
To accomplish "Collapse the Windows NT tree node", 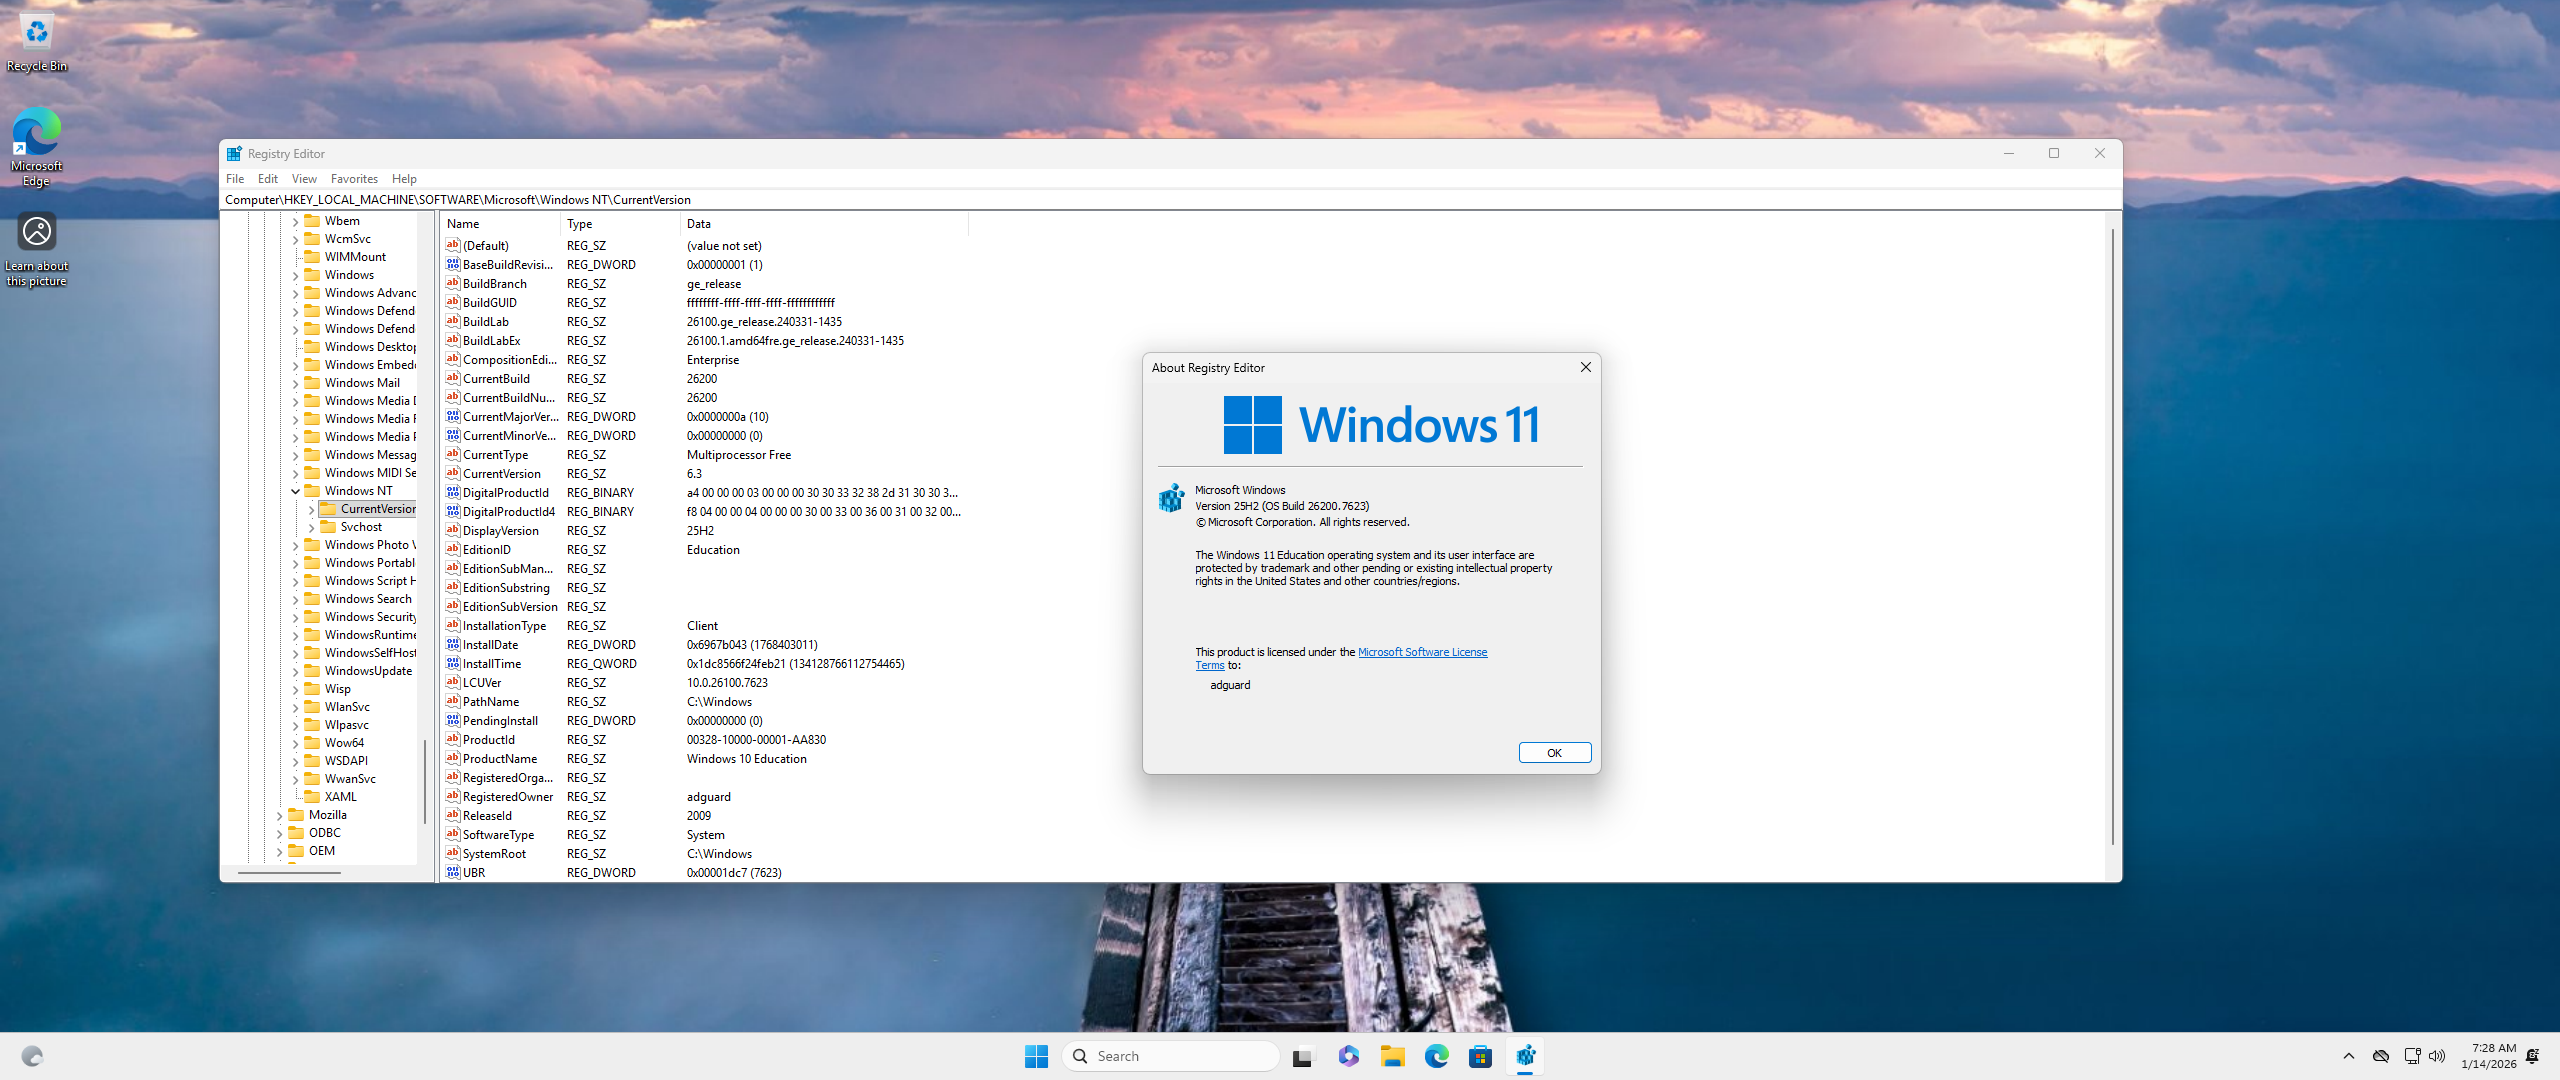I will point(296,491).
